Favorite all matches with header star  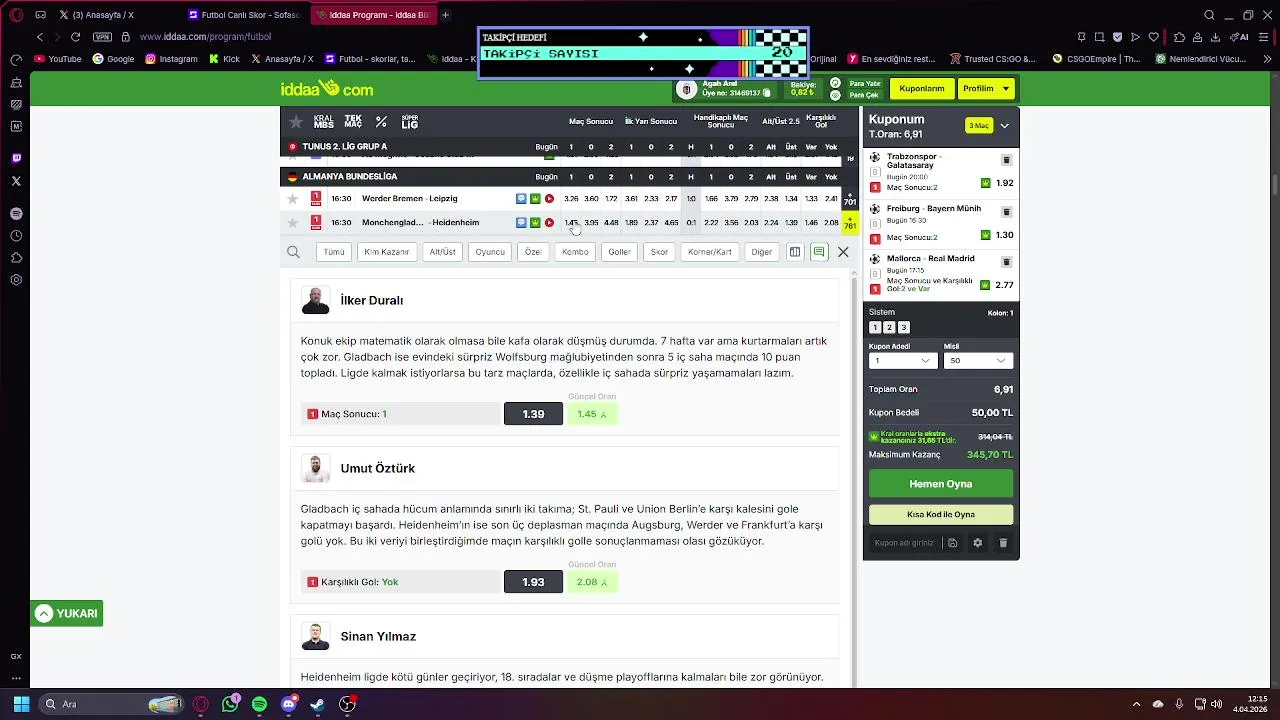295,122
